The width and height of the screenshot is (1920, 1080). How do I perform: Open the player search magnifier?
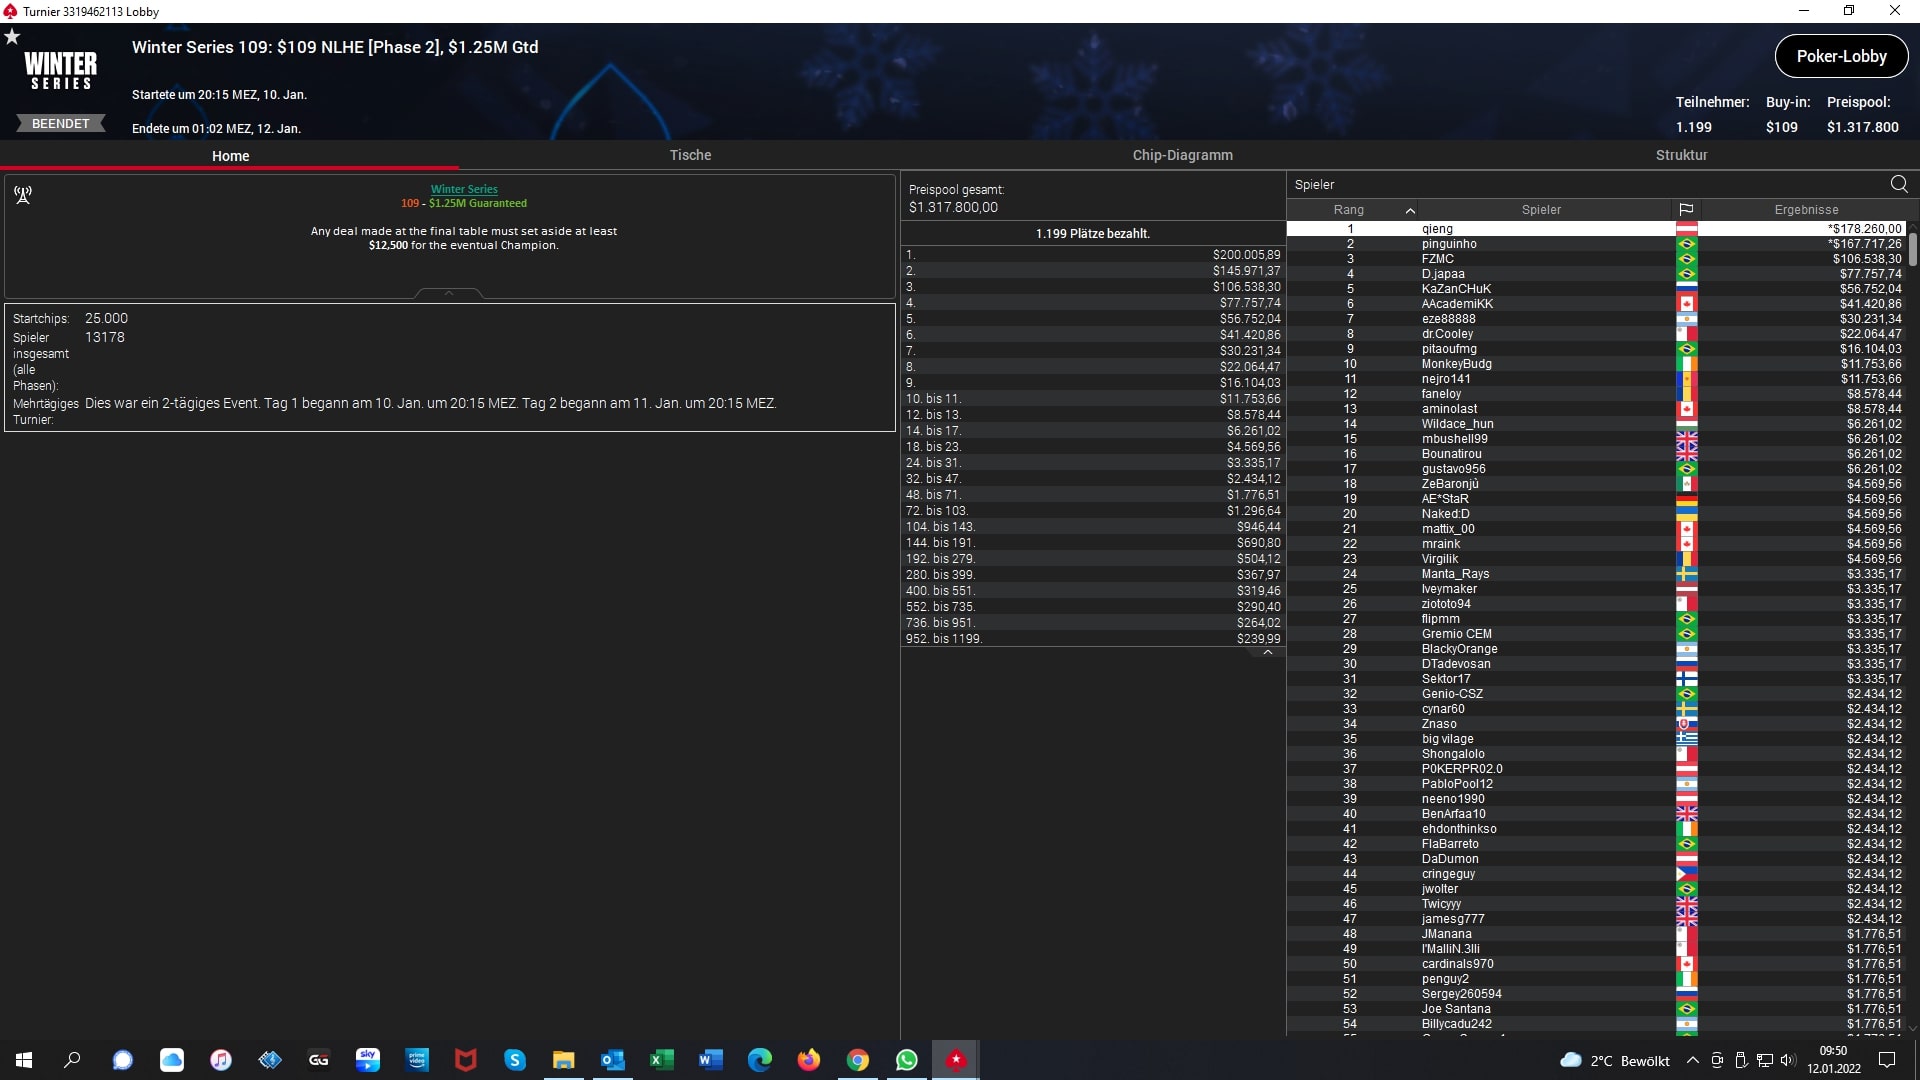tap(1898, 184)
